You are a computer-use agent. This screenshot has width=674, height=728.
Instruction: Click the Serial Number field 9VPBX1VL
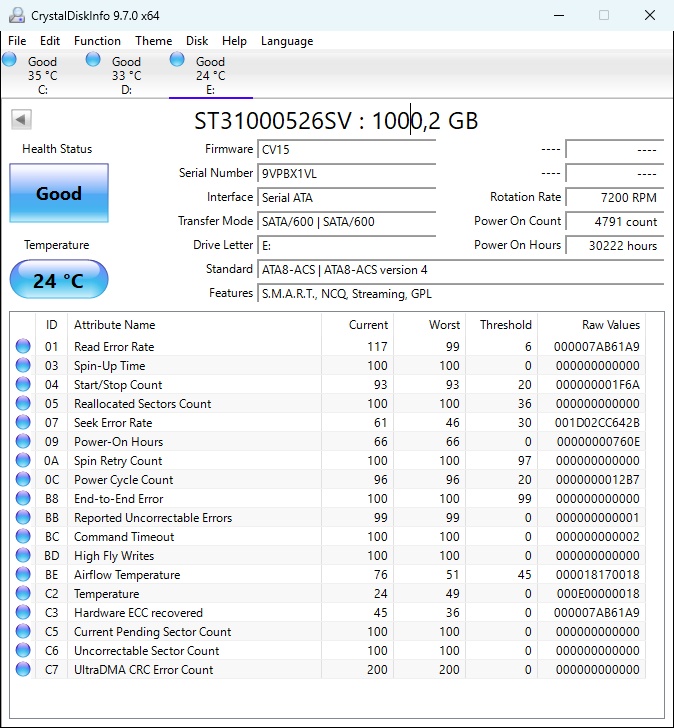(346, 174)
